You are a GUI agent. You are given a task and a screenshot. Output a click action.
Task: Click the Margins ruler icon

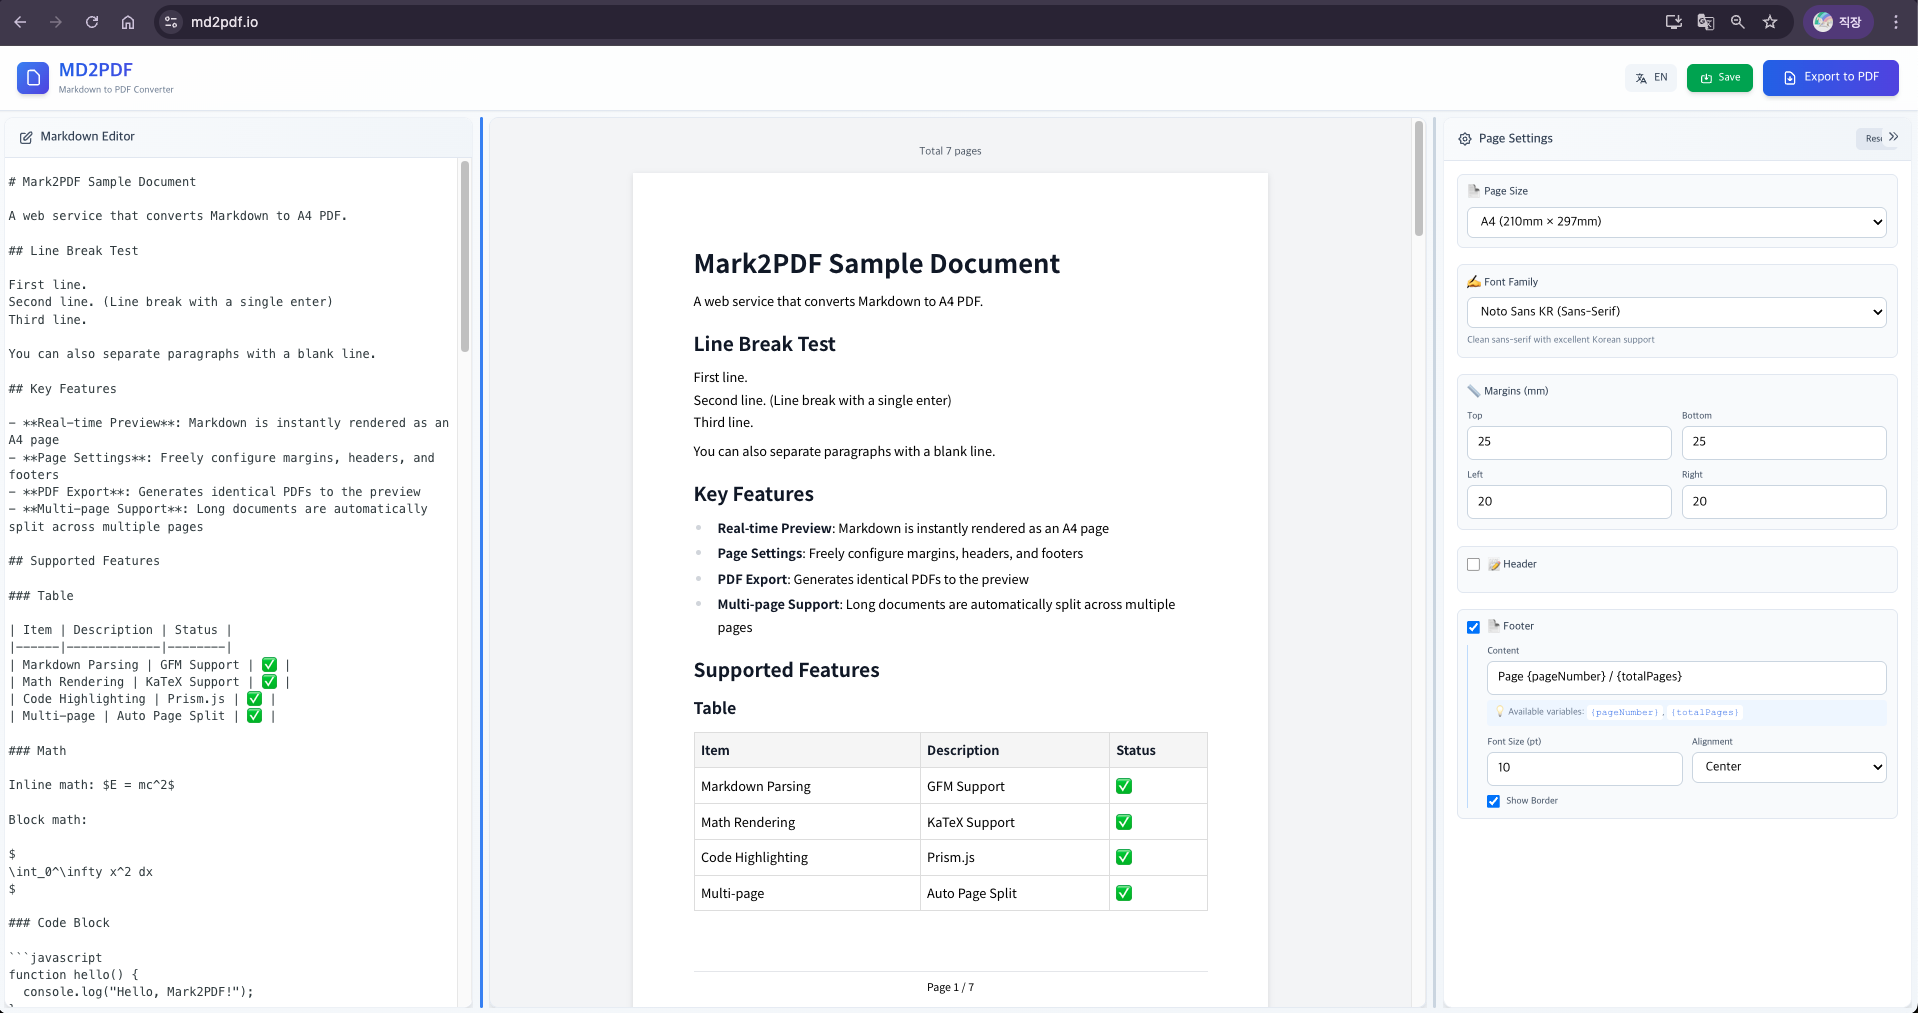[x=1473, y=391]
